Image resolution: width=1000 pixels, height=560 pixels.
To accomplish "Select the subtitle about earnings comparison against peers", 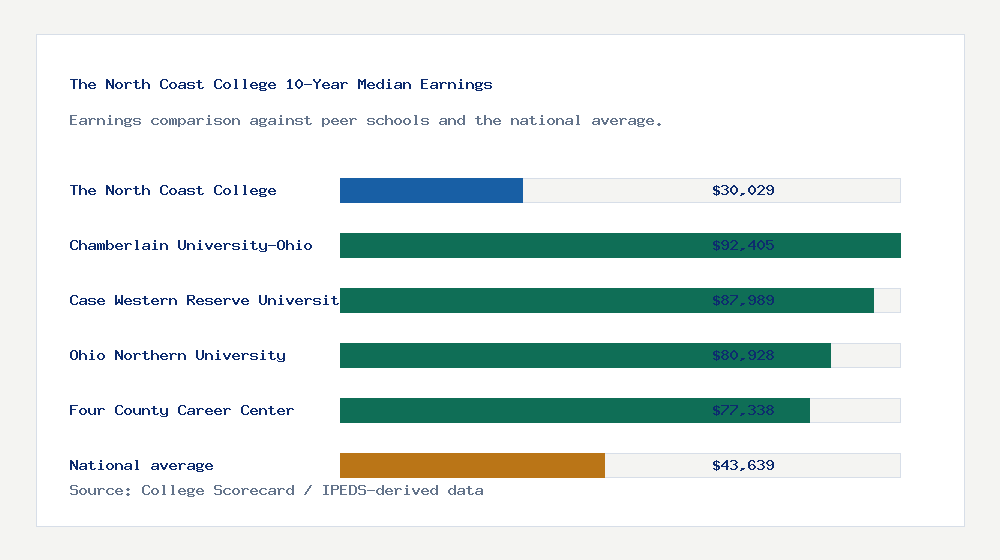I will coord(365,121).
